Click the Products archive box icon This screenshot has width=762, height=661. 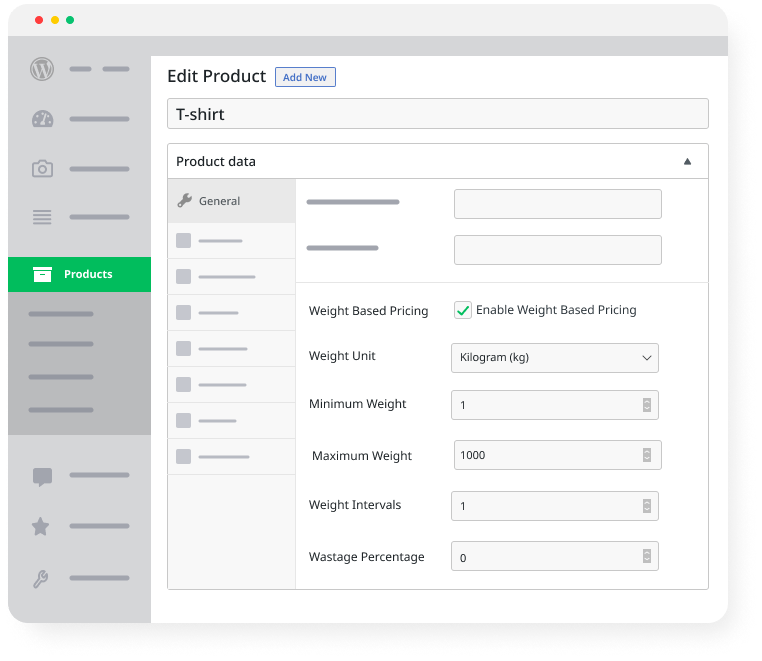point(42,274)
